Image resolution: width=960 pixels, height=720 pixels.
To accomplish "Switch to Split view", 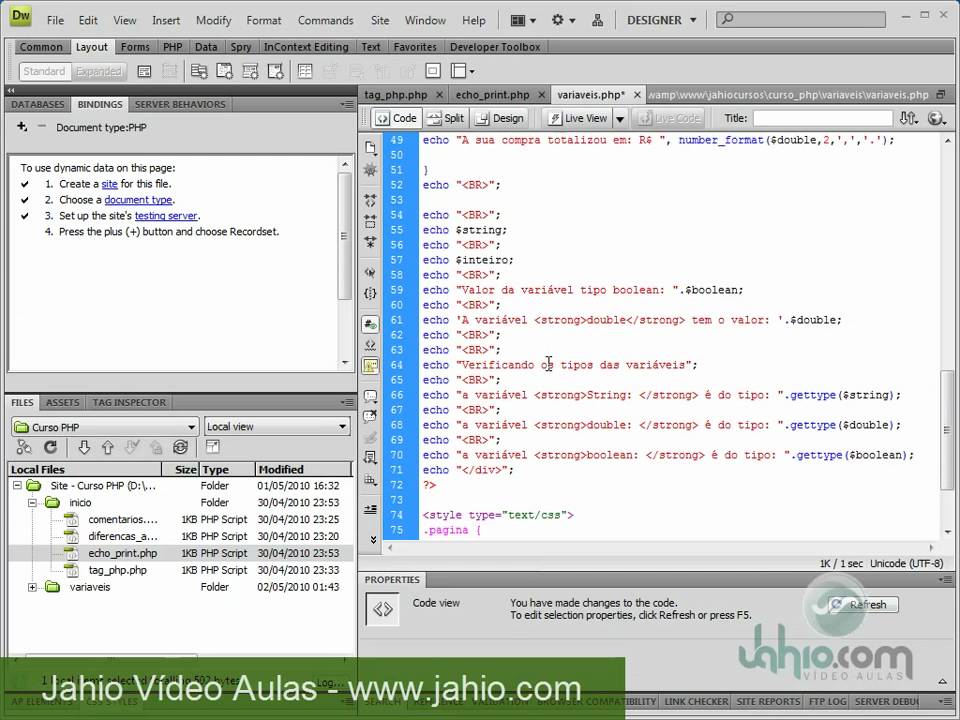I will tap(445, 118).
